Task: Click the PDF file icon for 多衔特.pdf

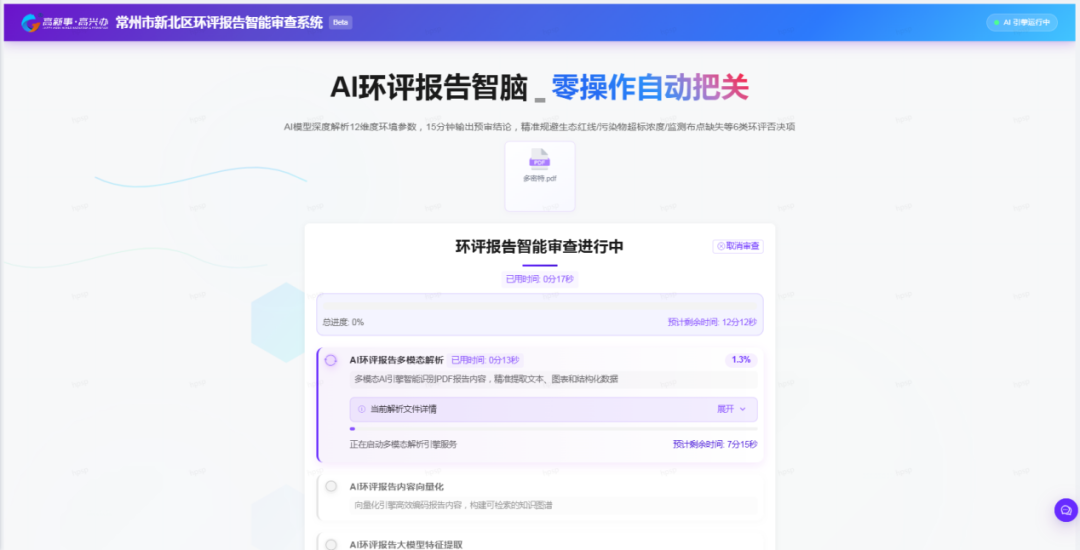Action: click(x=540, y=158)
